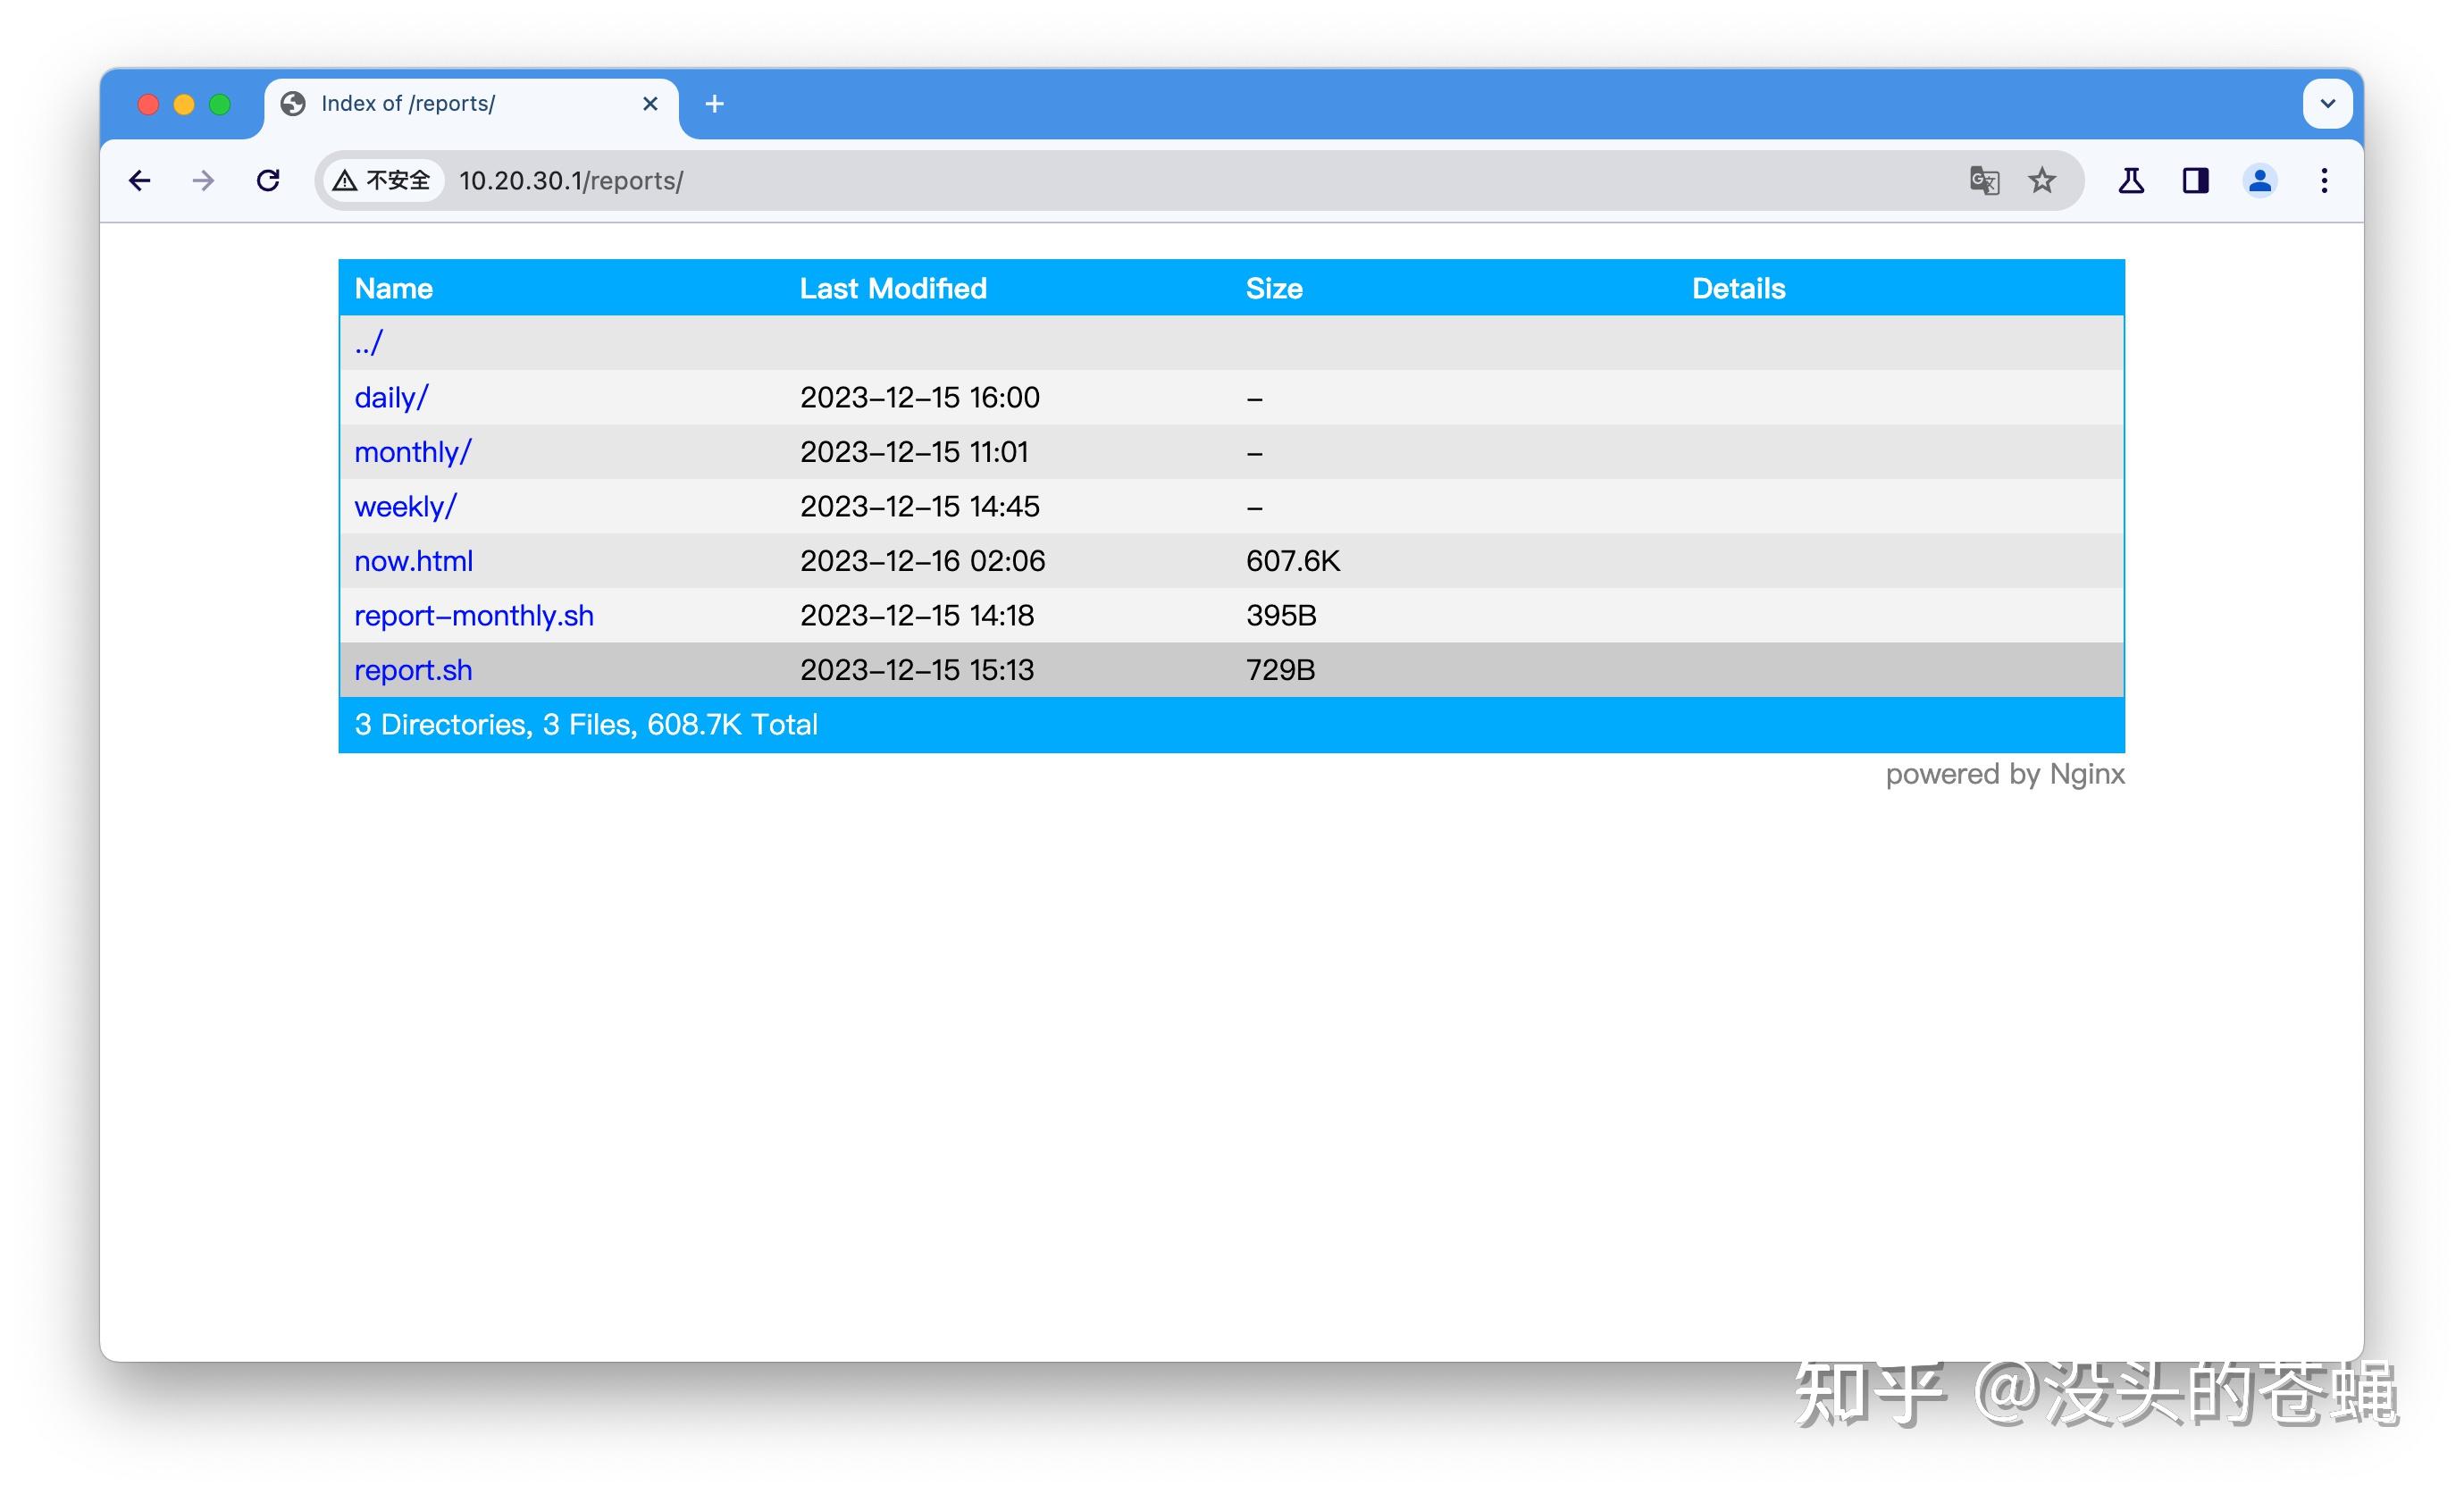Open the three-dot browser menu
Image resolution: width=2464 pixels, height=1494 pixels.
coord(2324,181)
